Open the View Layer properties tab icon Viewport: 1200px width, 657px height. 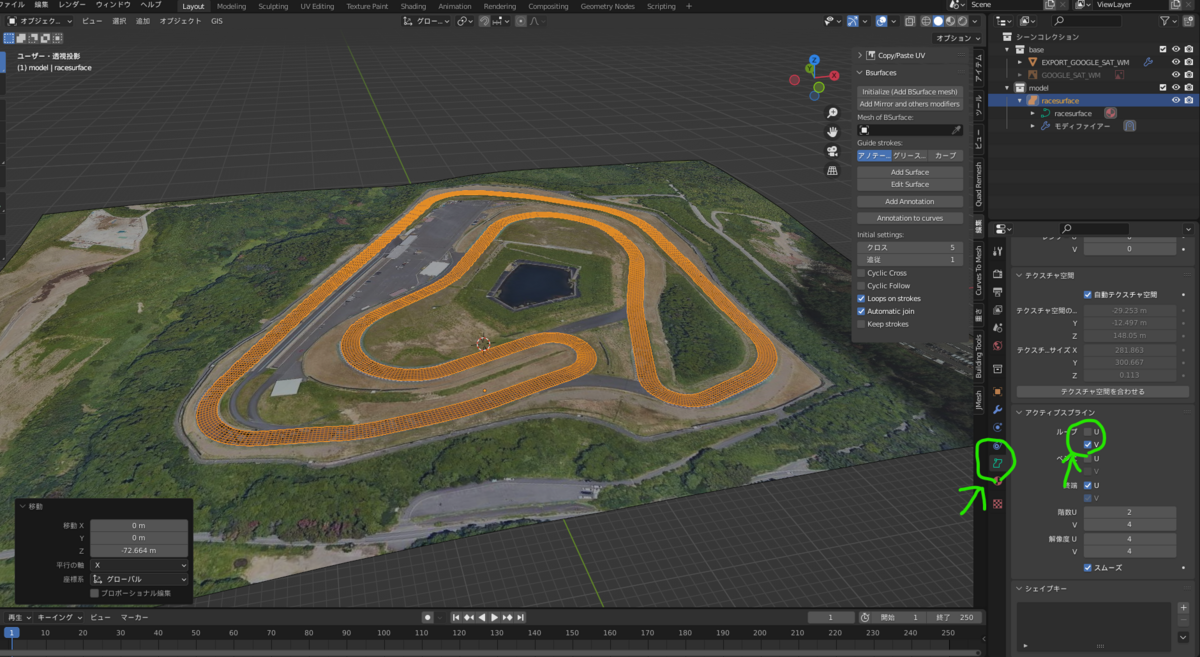[x=997, y=309]
